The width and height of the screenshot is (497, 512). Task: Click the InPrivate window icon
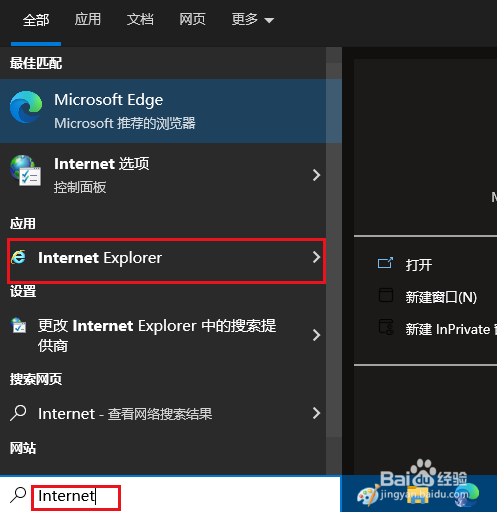click(x=386, y=327)
